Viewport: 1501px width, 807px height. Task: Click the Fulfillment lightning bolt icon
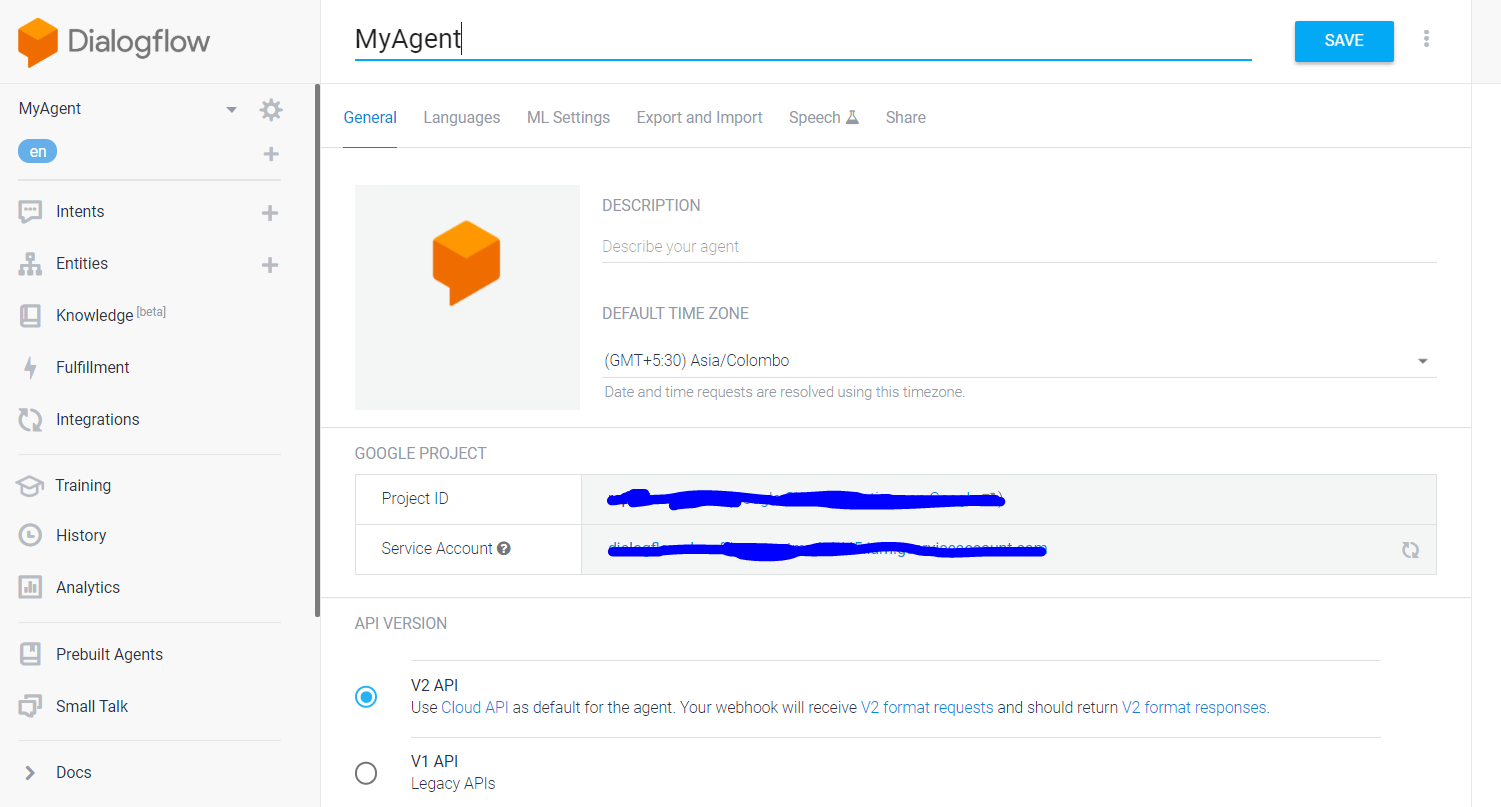[30, 368]
